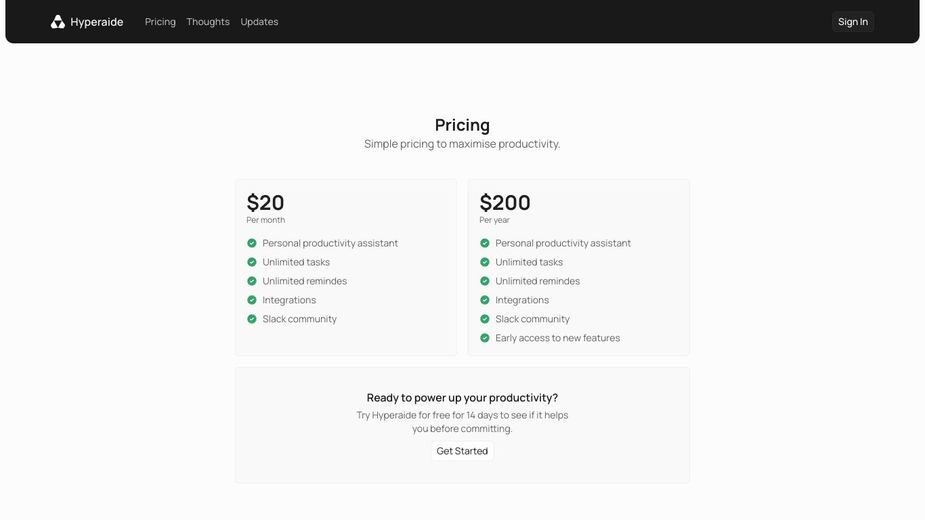Click the green check beside monthly Personal productivity assistant

pyautogui.click(x=252, y=243)
